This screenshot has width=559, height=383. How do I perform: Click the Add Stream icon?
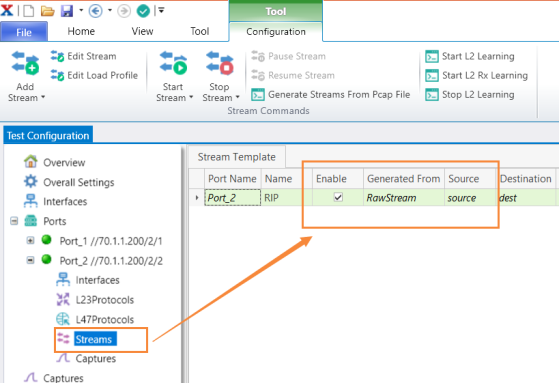click(x=25, y=63)
